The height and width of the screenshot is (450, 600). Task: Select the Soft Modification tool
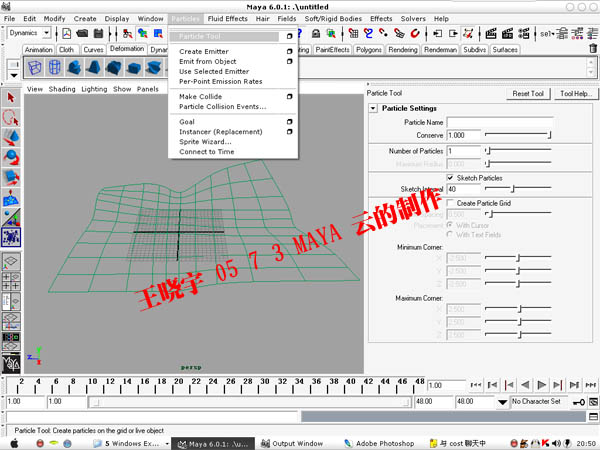tap(11, 197)
